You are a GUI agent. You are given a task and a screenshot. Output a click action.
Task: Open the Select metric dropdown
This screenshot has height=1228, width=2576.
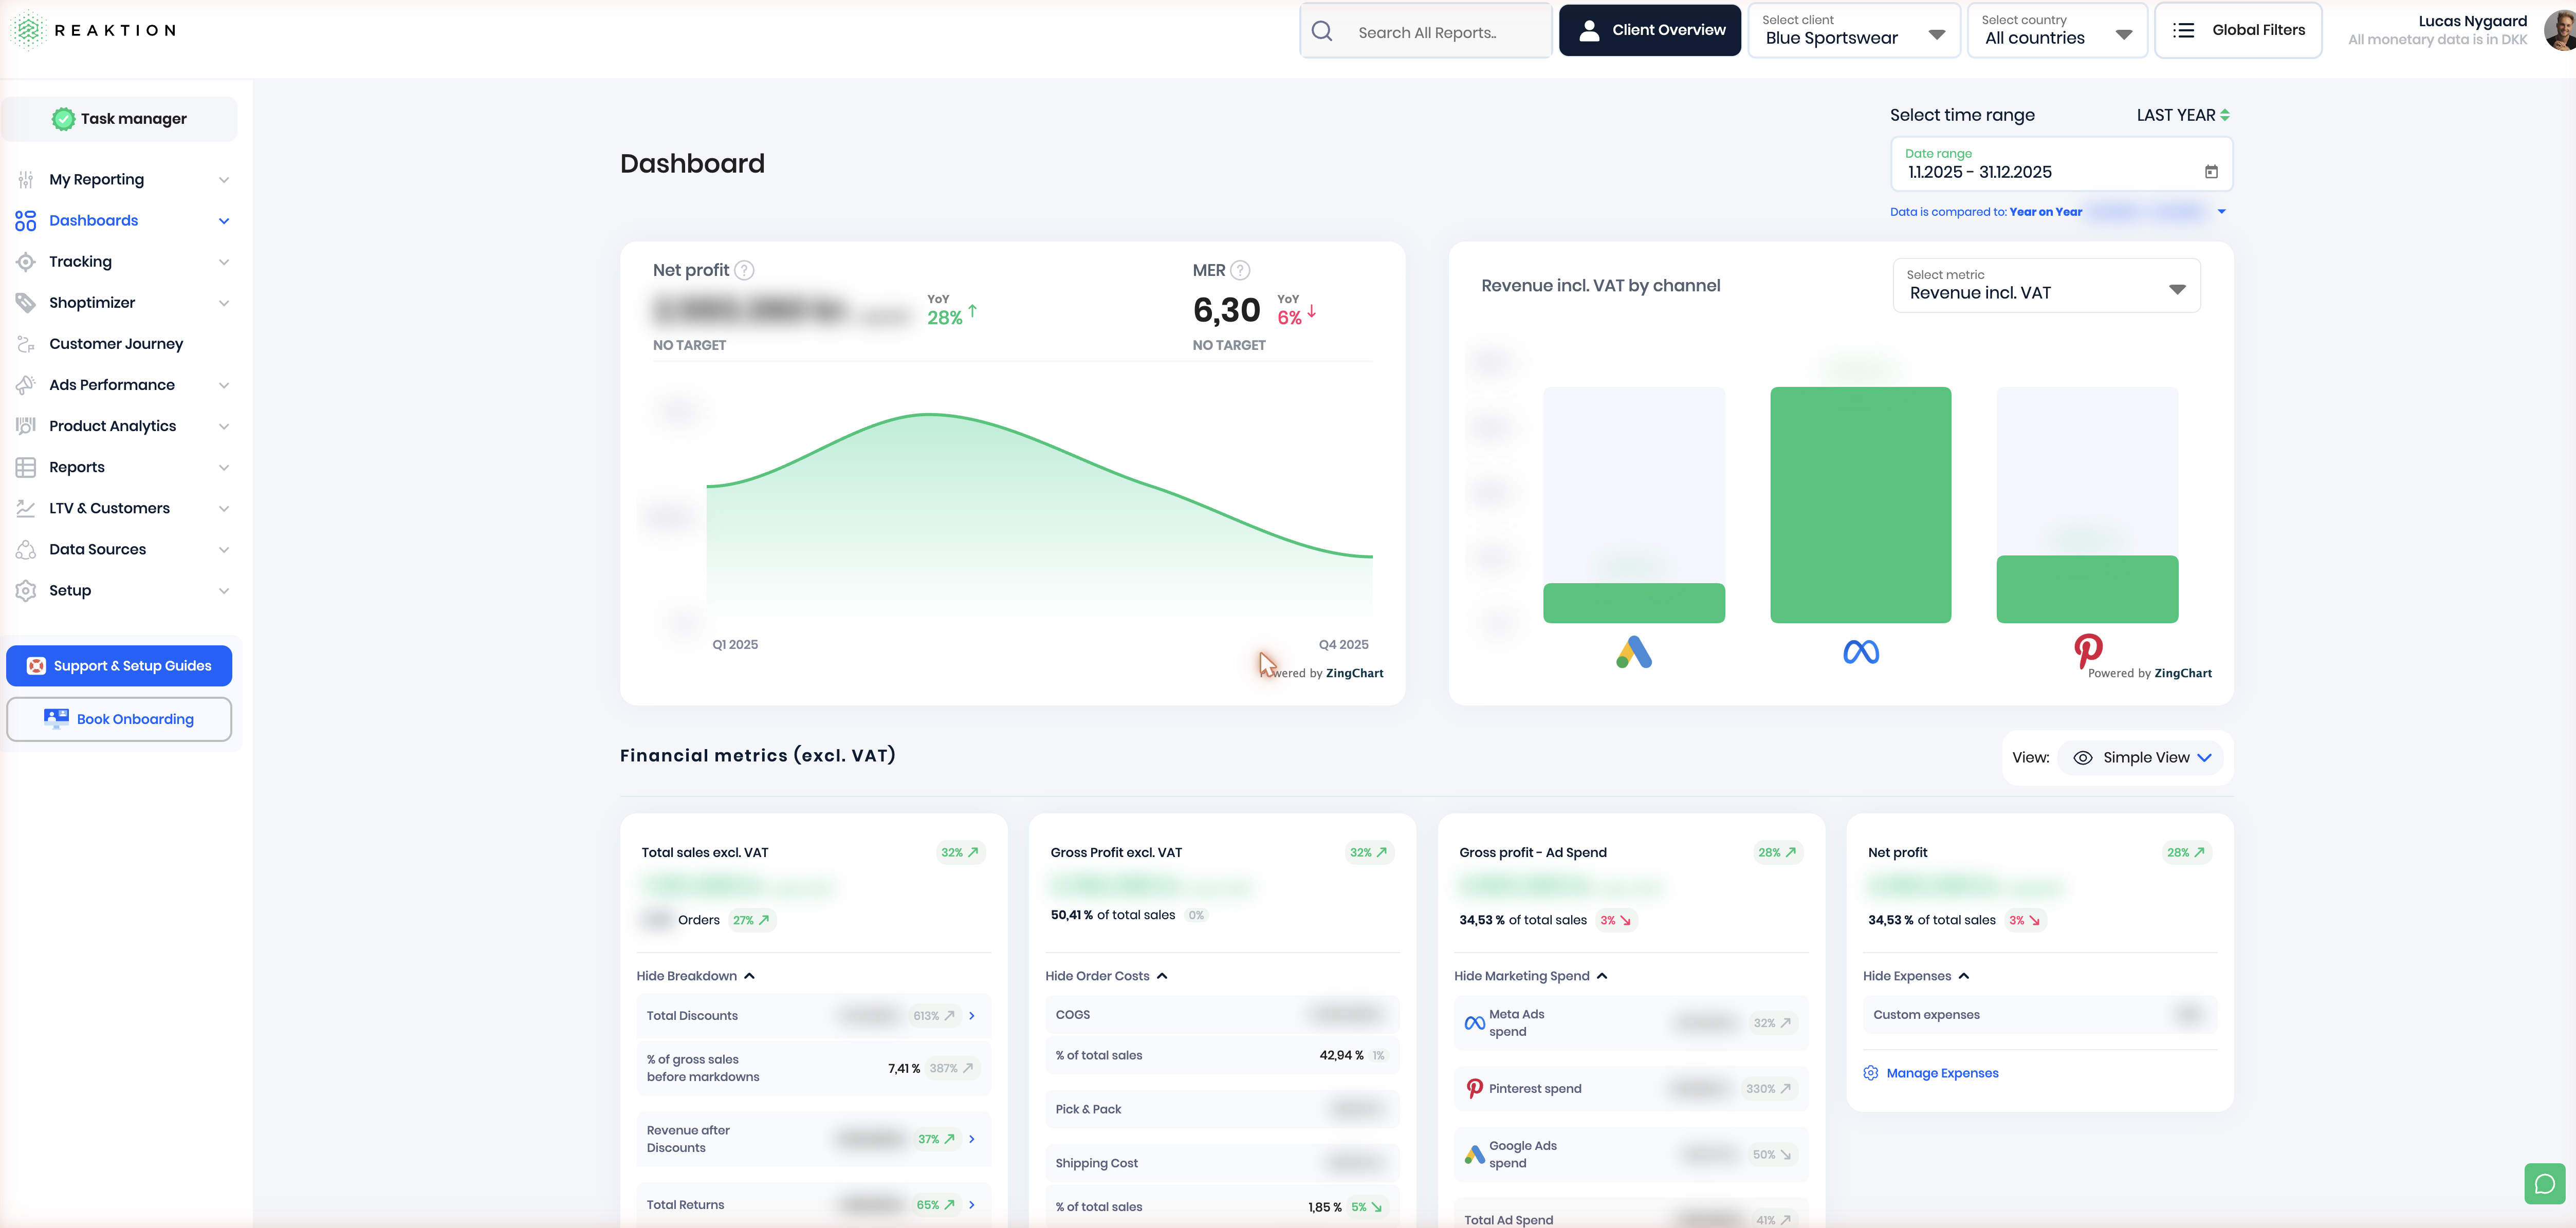[2046, 285]
